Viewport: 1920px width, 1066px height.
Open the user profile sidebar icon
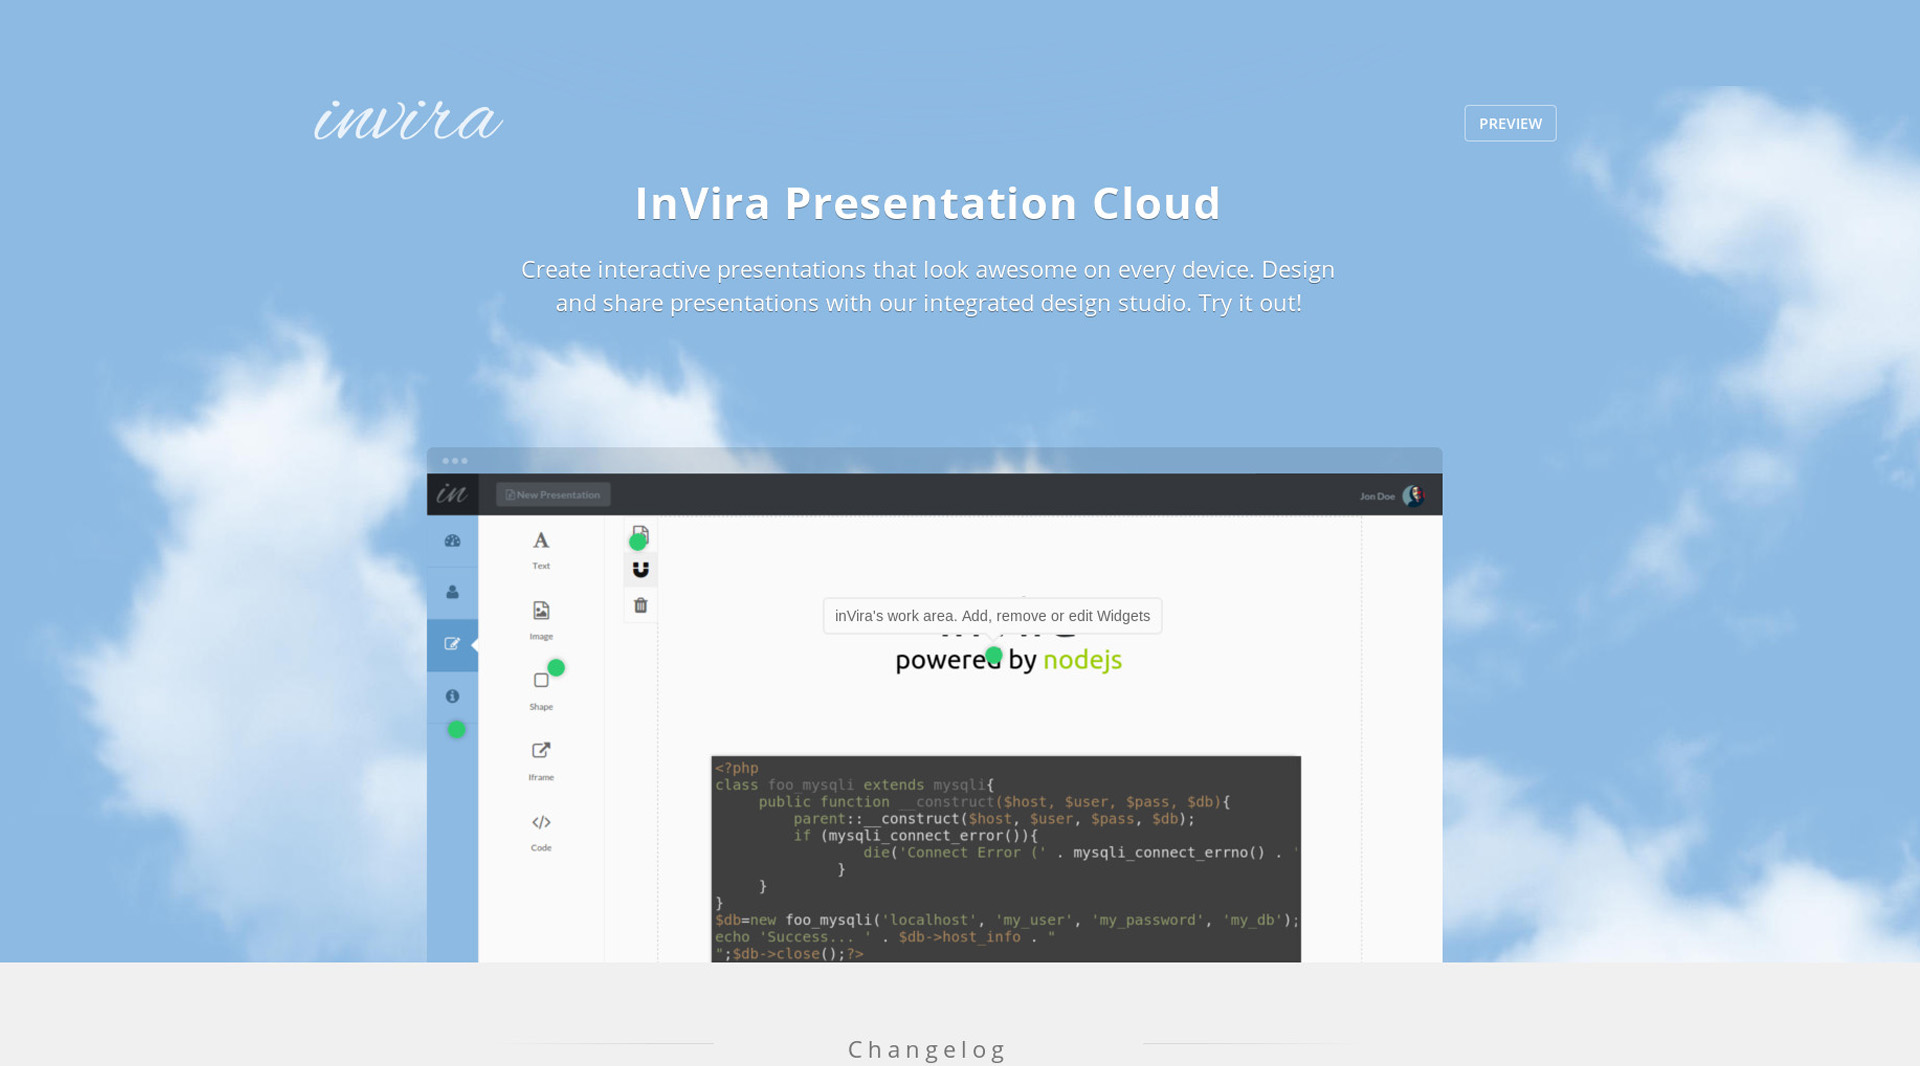(x=452, y=592)
